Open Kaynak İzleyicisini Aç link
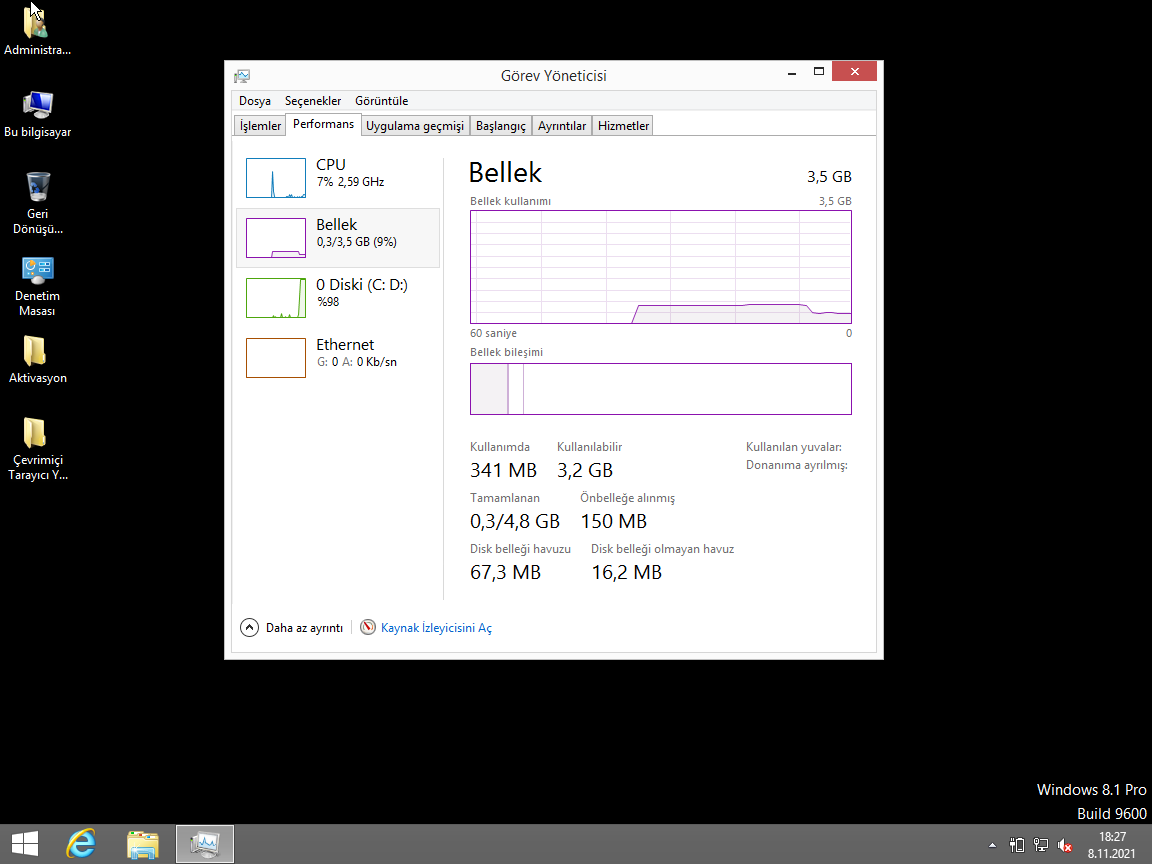Viewport: 1152px width, 864px height. coord(436,628)
